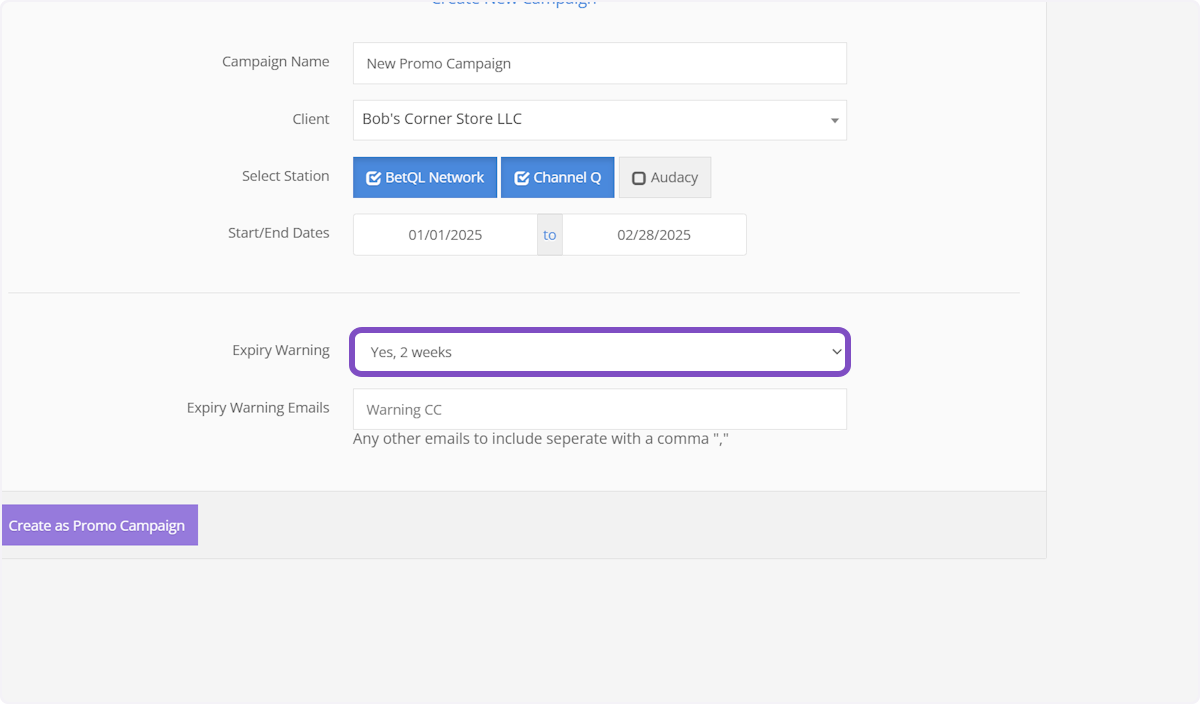1200x704 pixels.
Task: Deselect the BetQL Network station
Action: (x=425, y=178)
